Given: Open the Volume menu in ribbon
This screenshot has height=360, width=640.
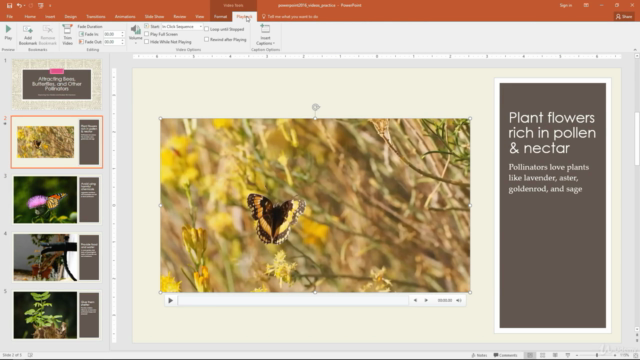Looking at the screenshot, I should 136,34.
